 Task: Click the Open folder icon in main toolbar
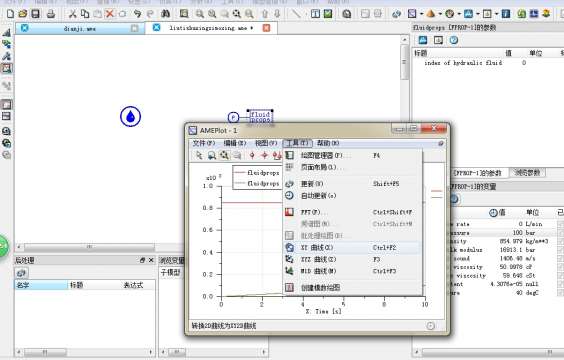[22, 14]
